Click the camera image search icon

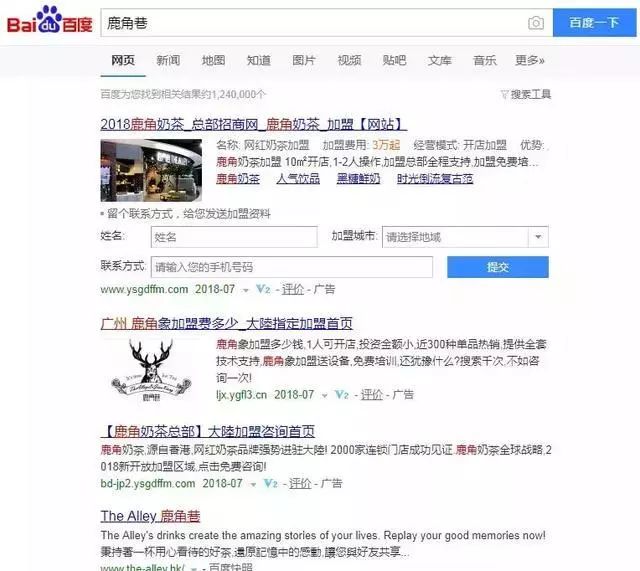536,23
